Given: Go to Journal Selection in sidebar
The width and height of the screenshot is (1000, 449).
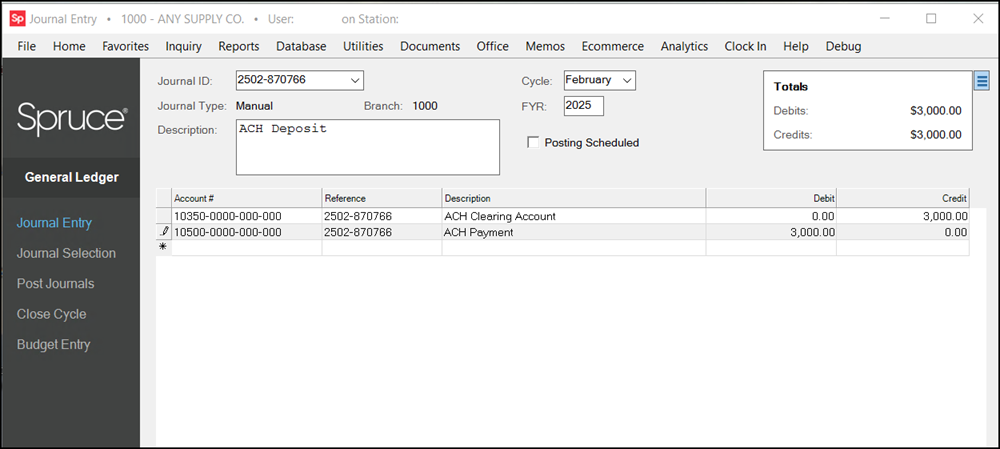Looking at the screenshot, I should point(66,254).
